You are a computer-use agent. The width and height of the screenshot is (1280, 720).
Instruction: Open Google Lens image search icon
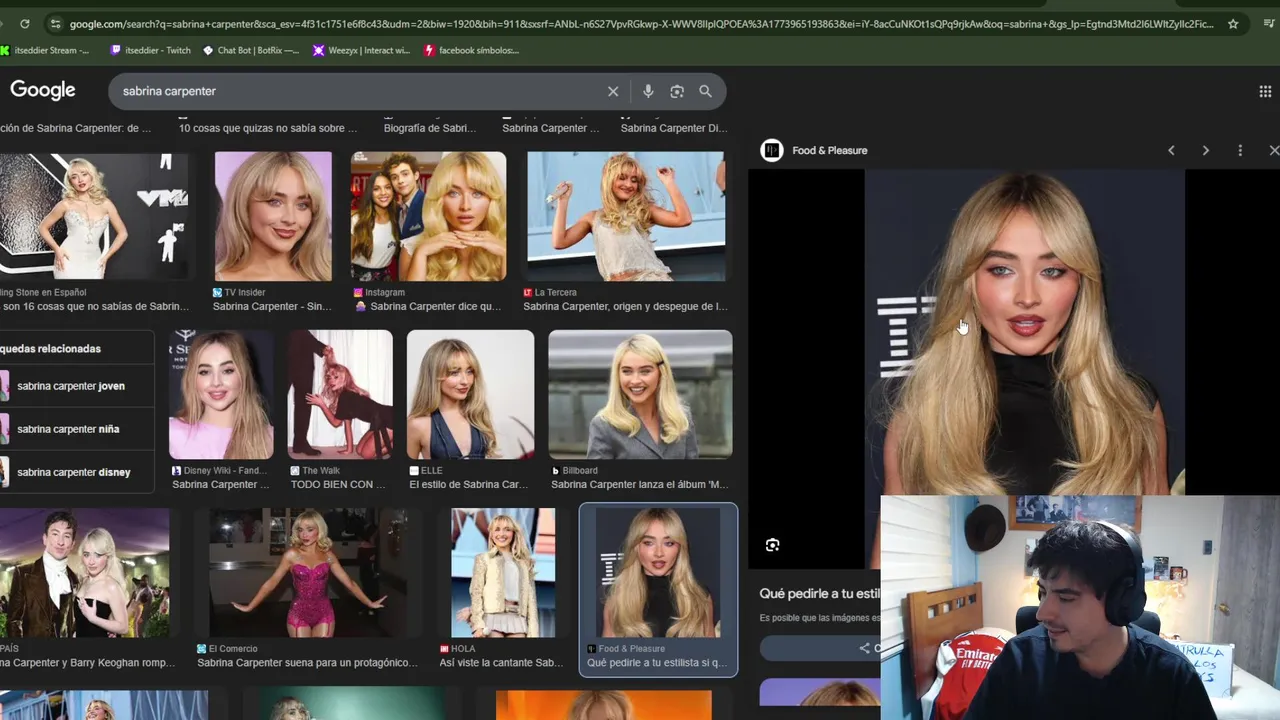coord(677,91)
